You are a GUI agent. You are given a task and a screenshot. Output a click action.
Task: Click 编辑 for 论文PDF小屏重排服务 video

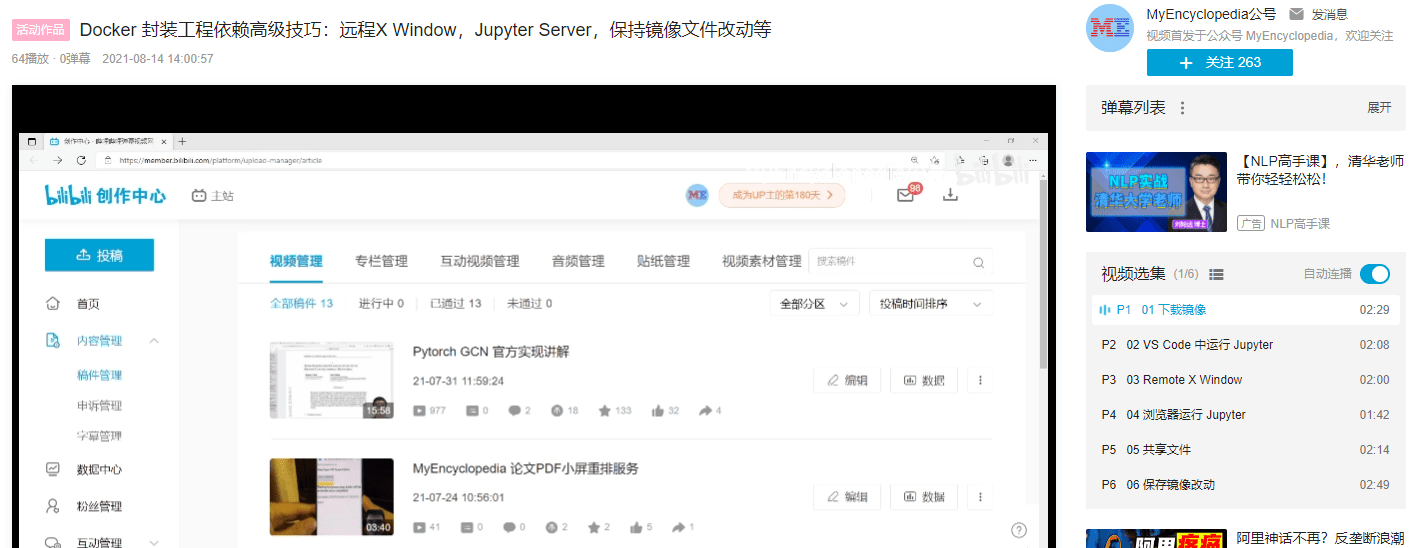coord(847,497)
